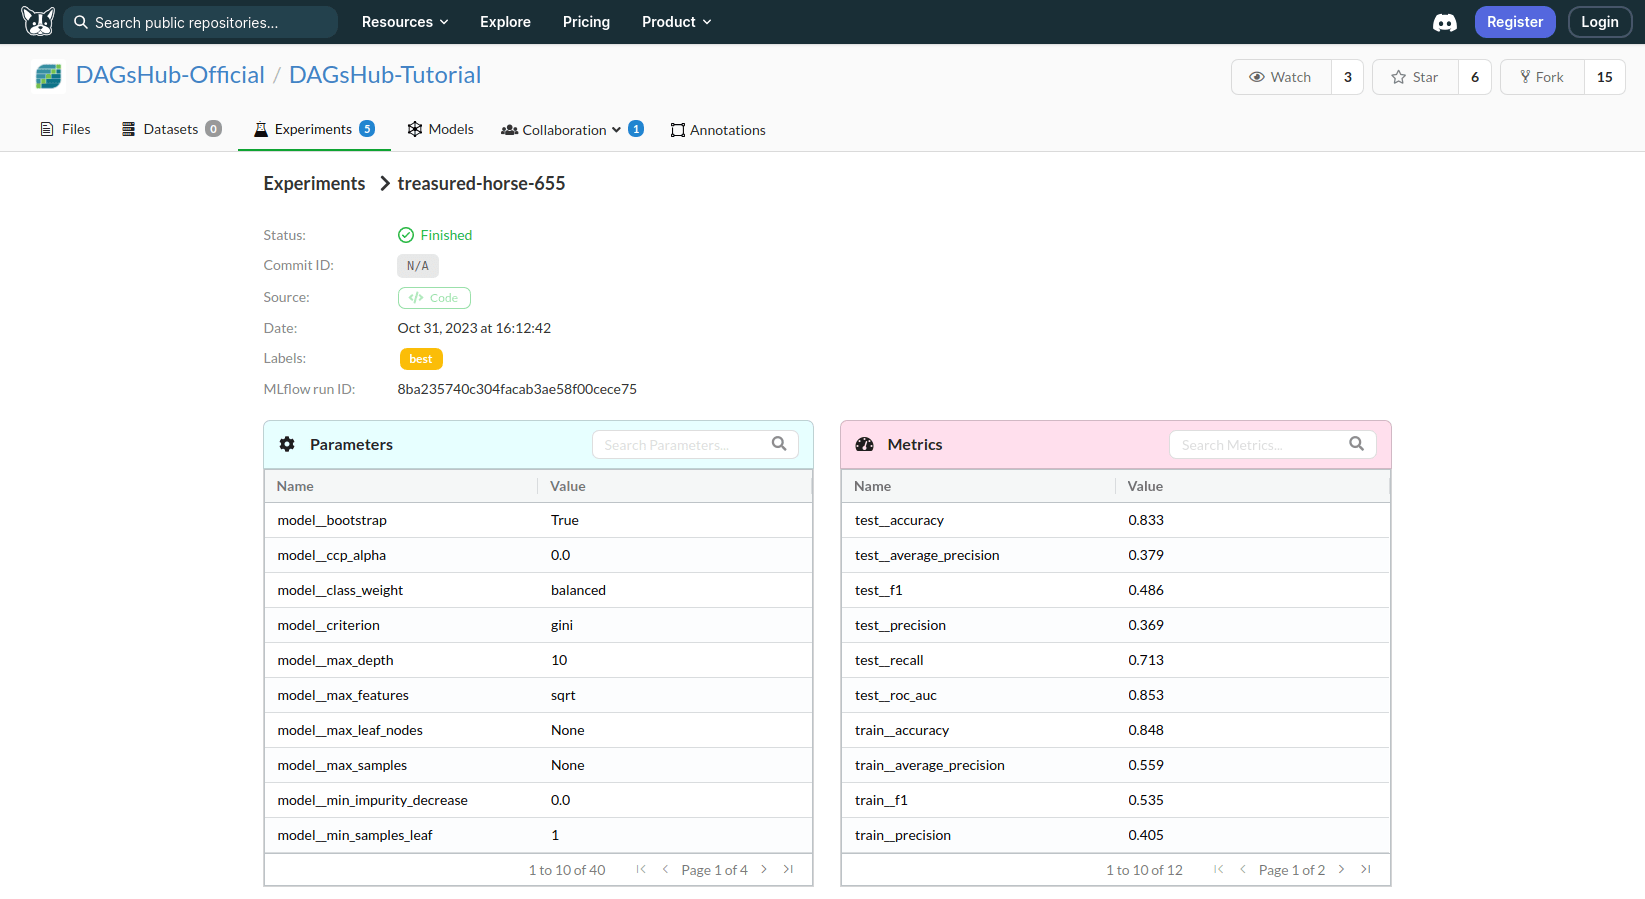Star the DAGsHub-Tutorial repository

coord(1415,77)
